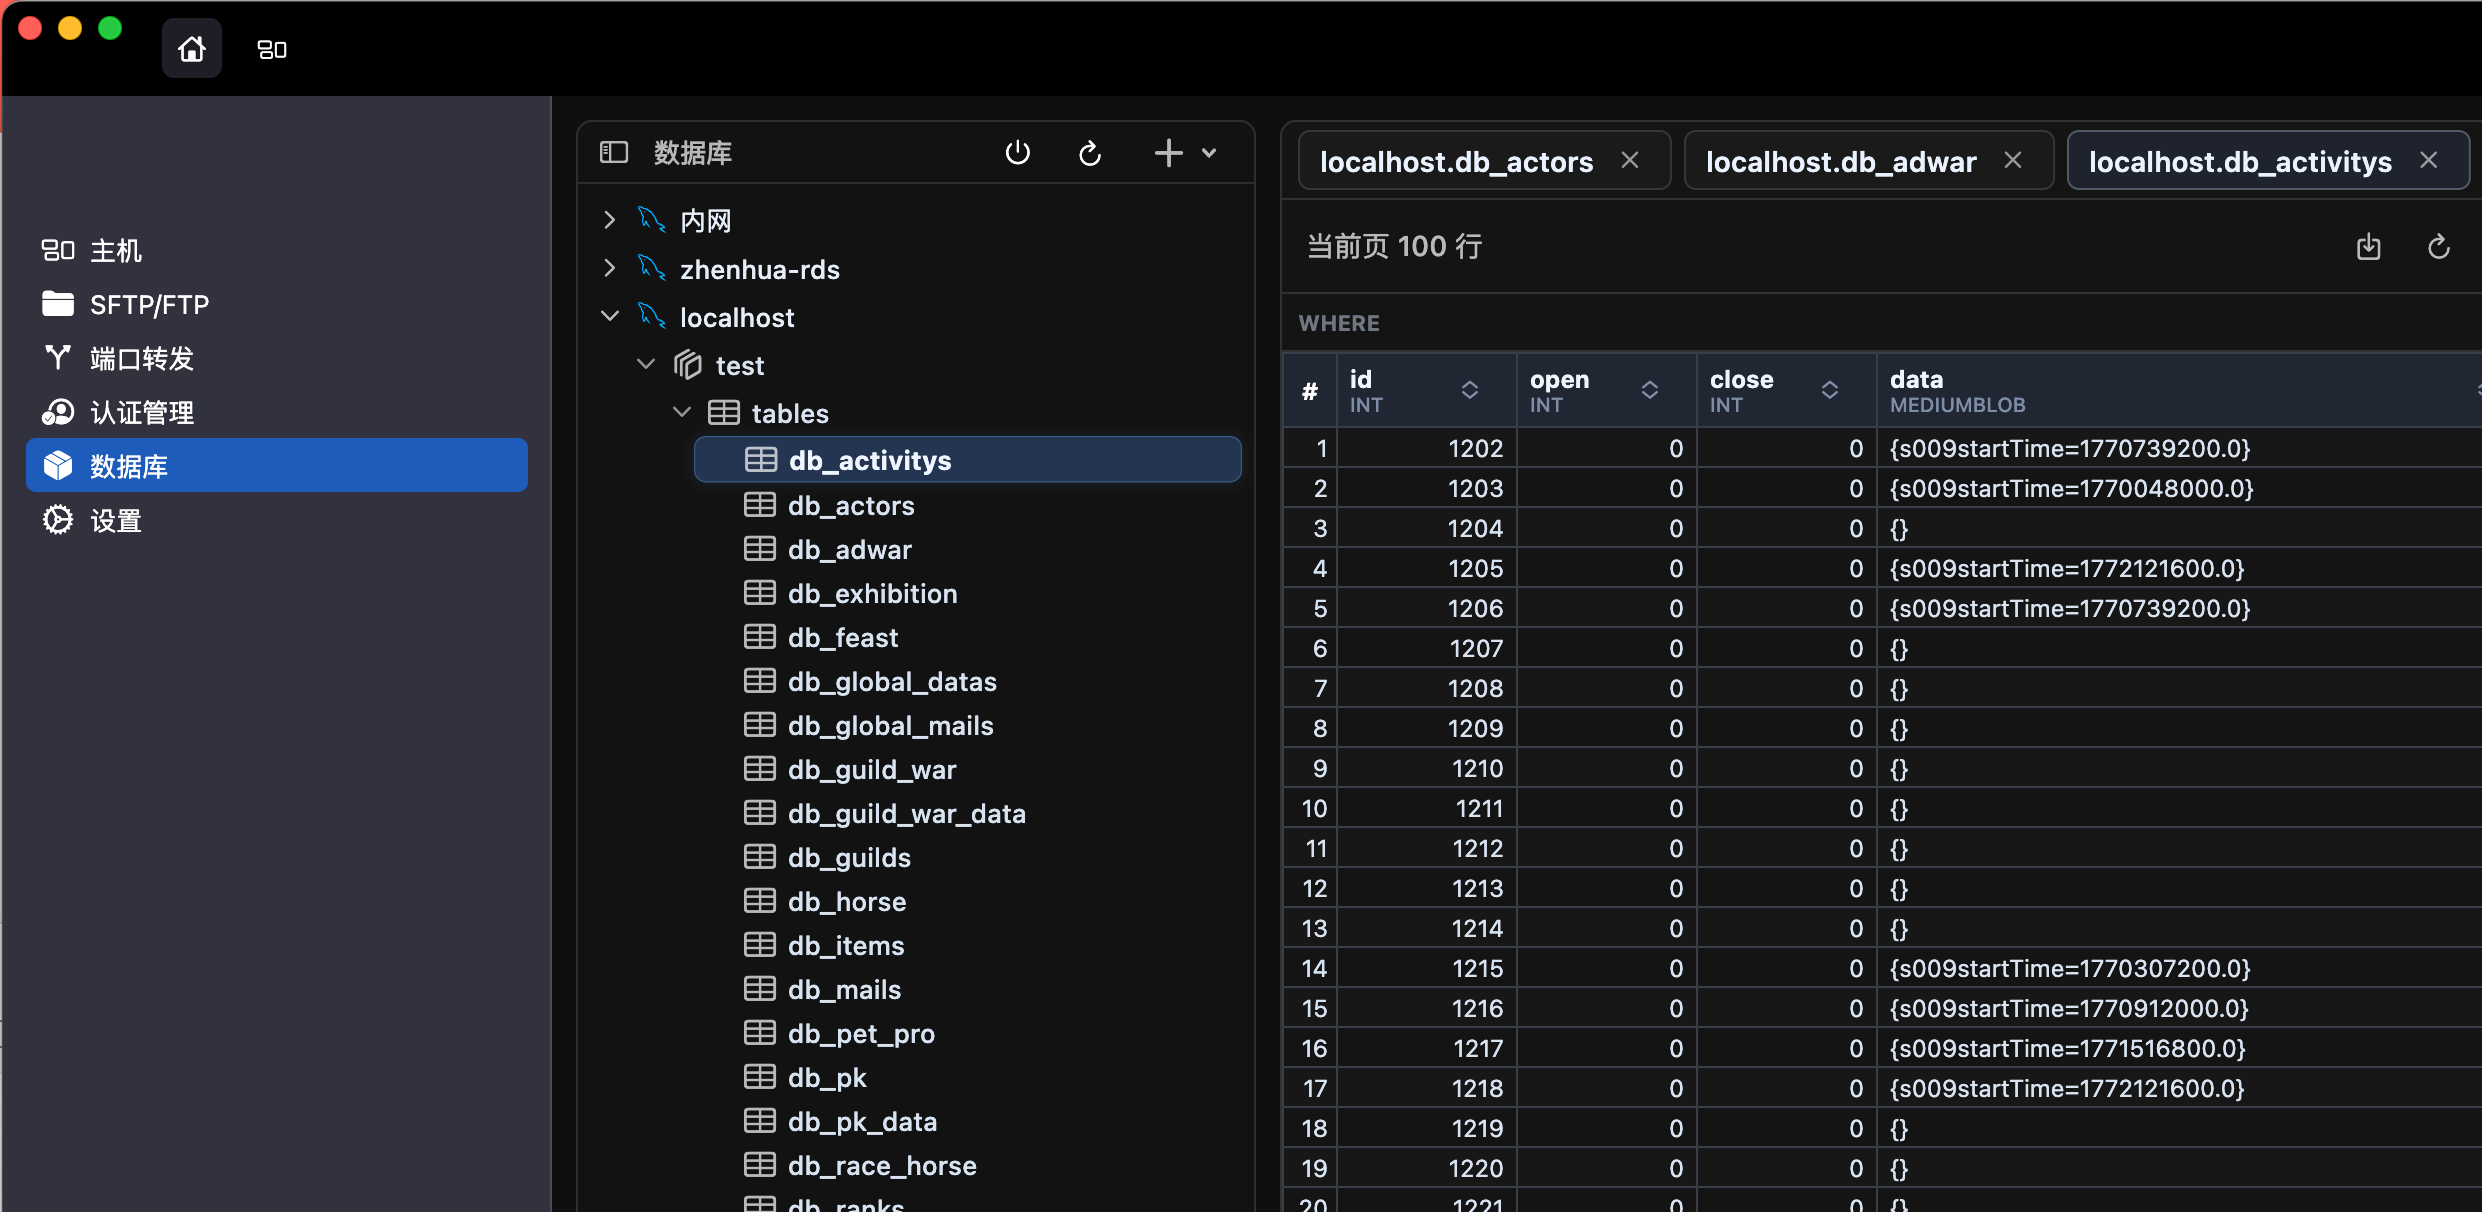Expand the 内网 connection node
2482x1212 pixels.
pyautogui.click(x=609, y=220)
